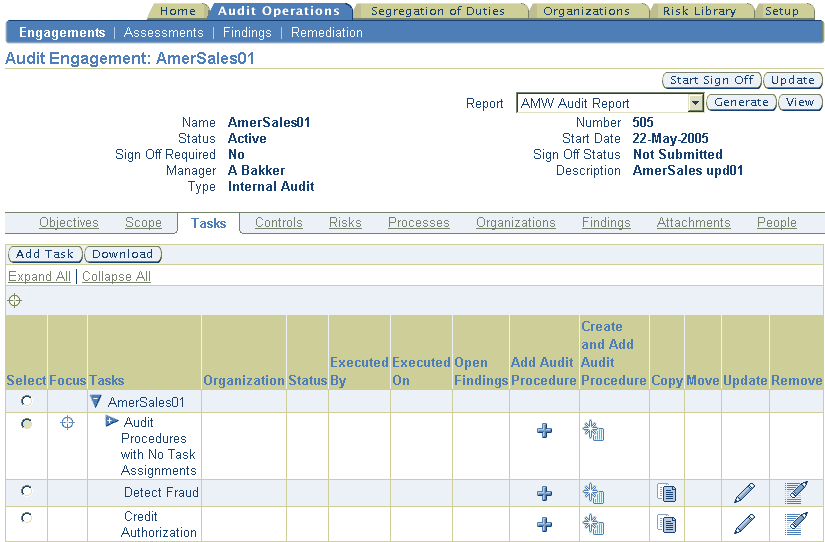The image size is (825, 542).
Task: Expand Audit Procedures with No Task Assignments node
Action: coord(112,421)
